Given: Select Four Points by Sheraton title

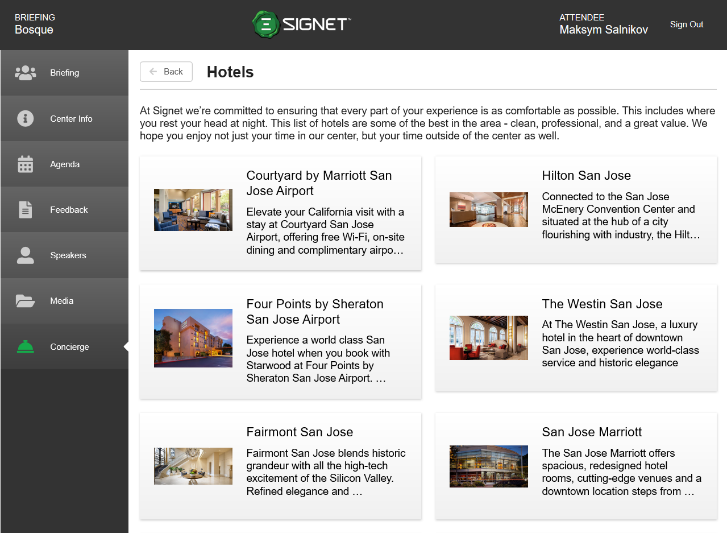Looking at the screenshot, I should [315, 311].
